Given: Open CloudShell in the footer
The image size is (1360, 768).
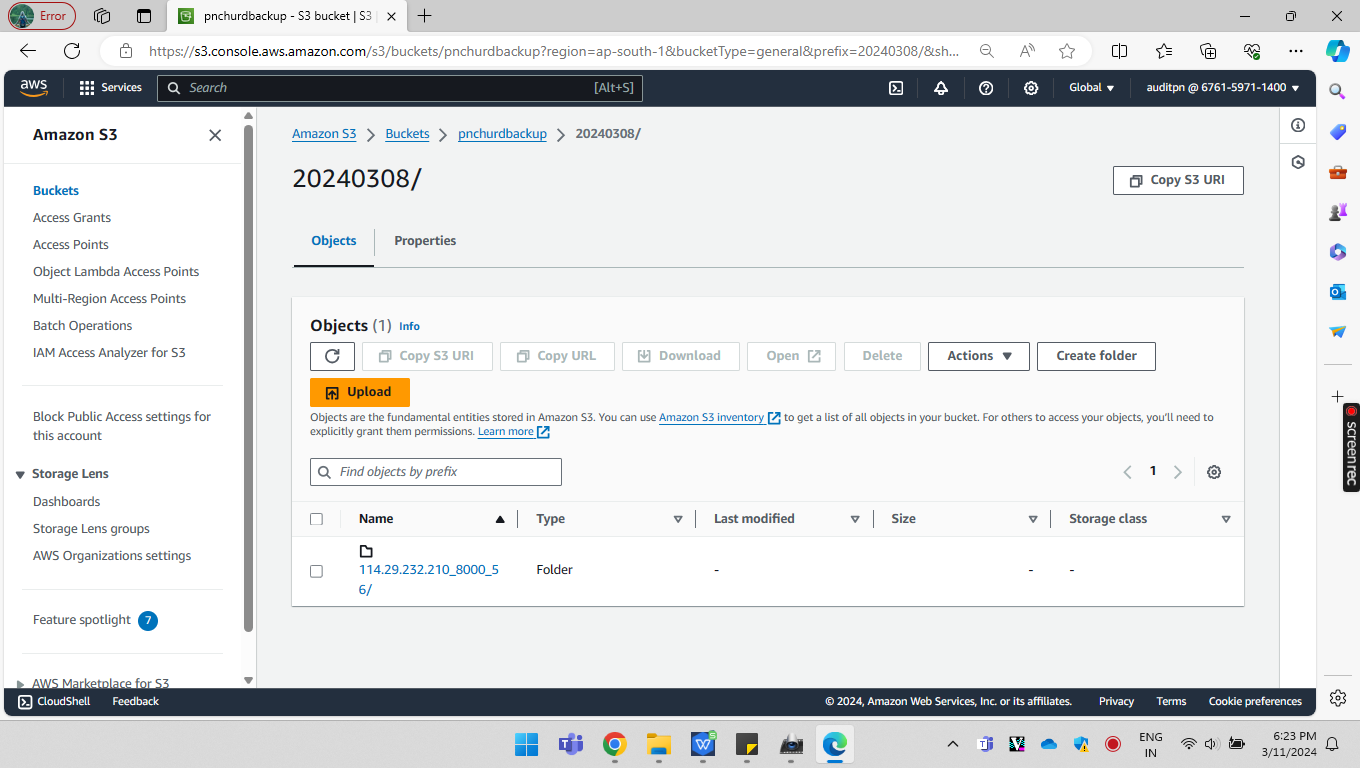Looking at the screenshot, I should 55,702.
